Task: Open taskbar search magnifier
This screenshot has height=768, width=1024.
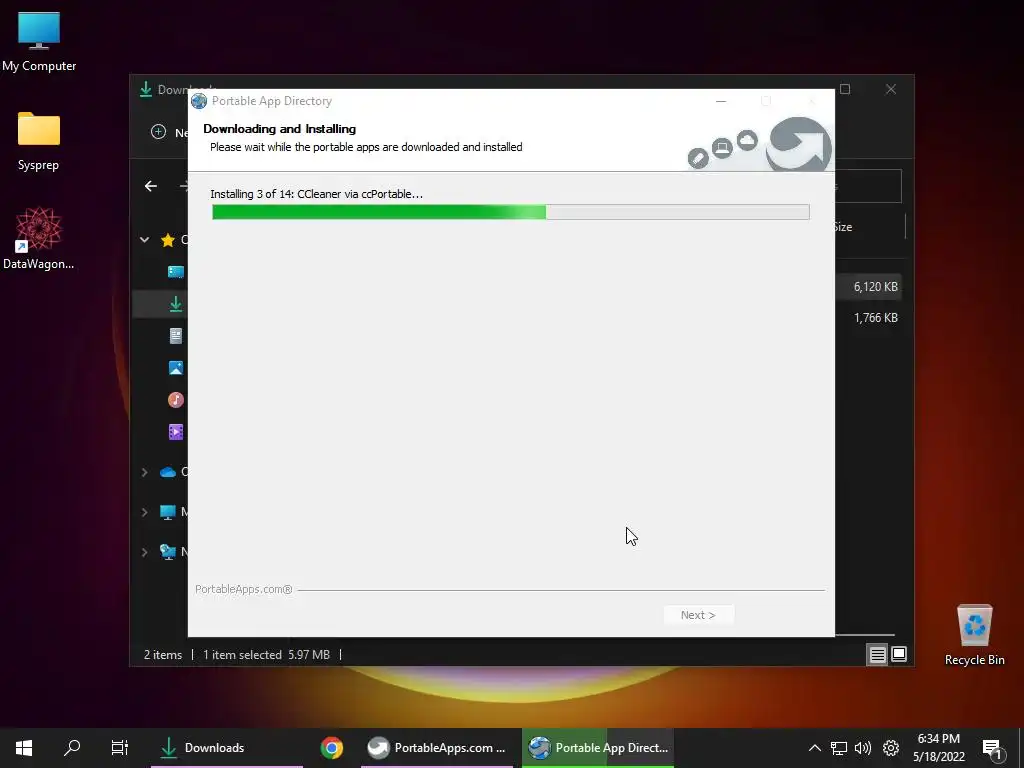Action: (72, 748)
